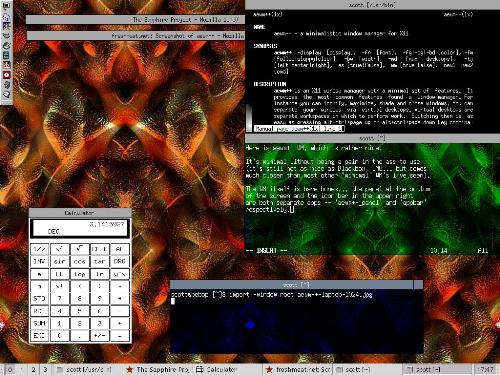Switch to virtual desktop 3 in panel
500x375 pixels.
(x=45, y=369)
